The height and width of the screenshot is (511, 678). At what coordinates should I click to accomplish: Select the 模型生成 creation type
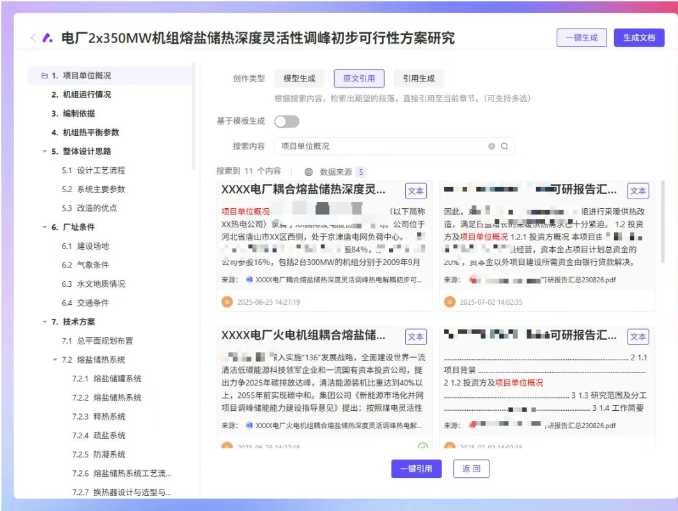point(299,78)
